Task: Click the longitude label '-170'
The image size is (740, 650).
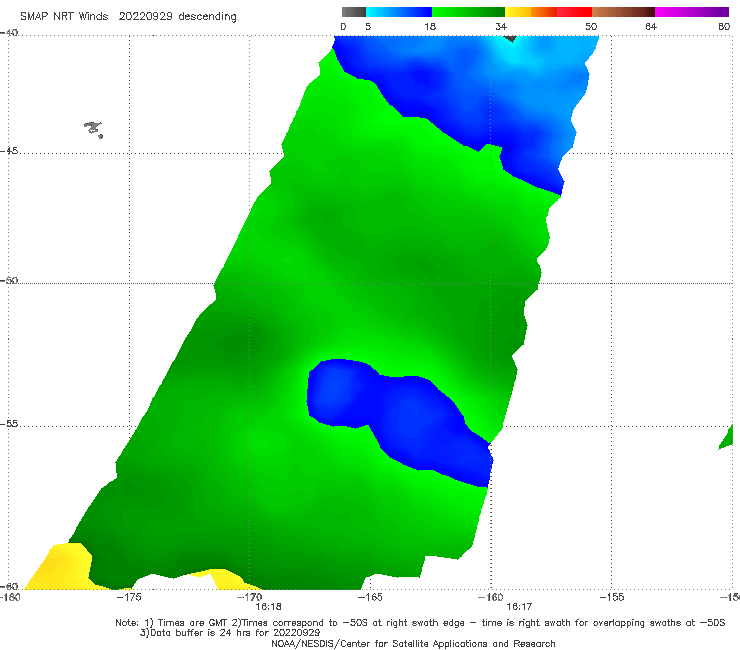Action: (x=250, y=597)
